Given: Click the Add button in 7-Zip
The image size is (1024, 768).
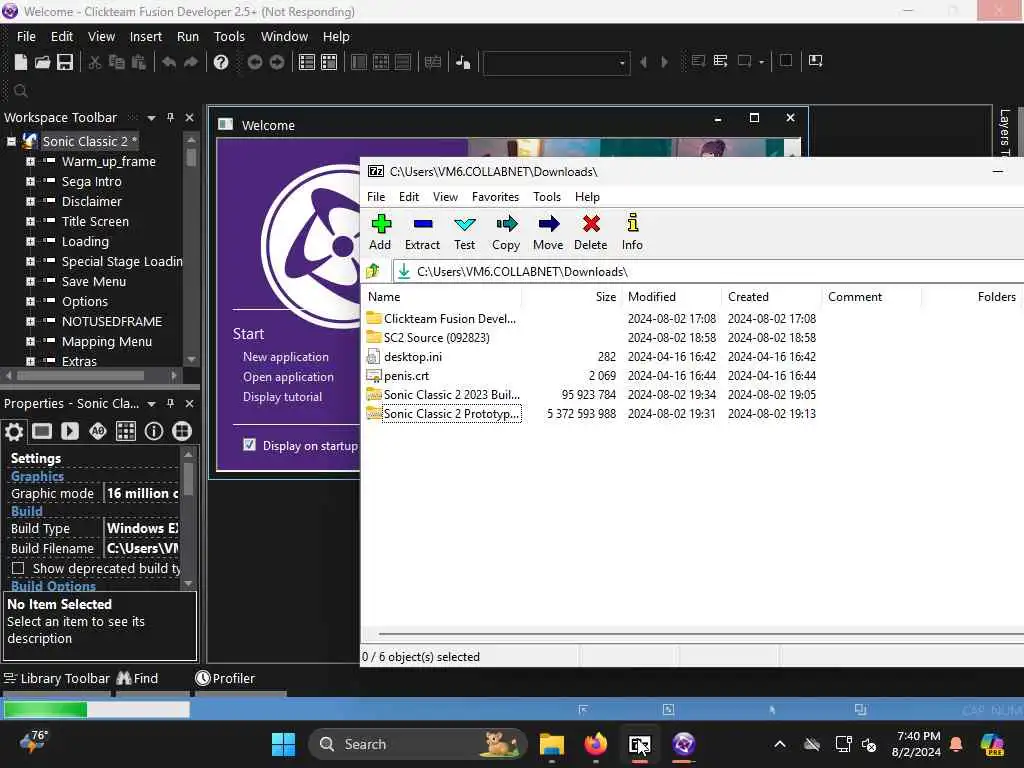Looking at the screenshot, I should coord(380,232).
